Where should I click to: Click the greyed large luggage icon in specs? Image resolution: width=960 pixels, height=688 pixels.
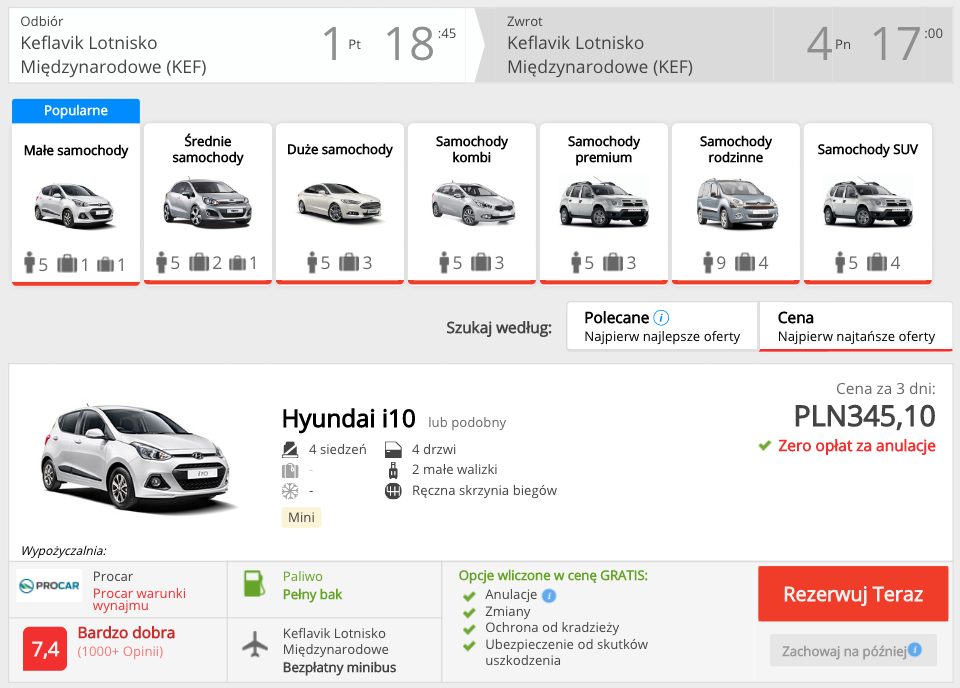coord(290,470)
